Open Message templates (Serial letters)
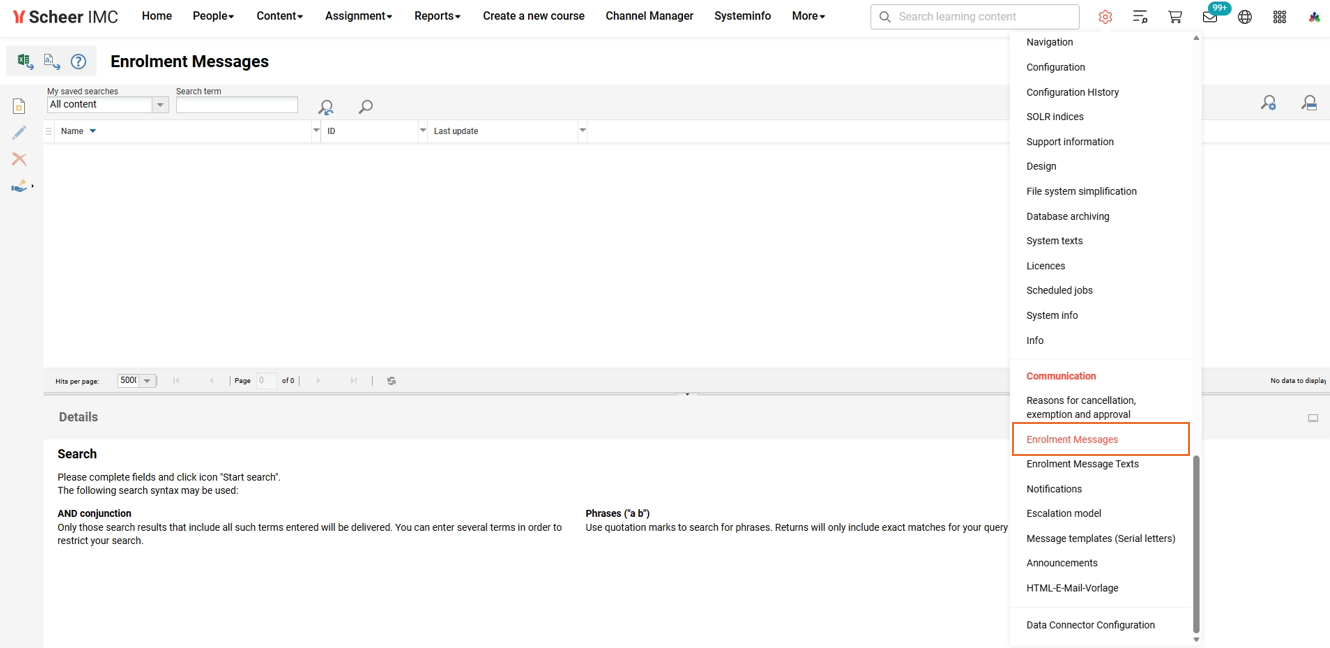 point(1101,538)
